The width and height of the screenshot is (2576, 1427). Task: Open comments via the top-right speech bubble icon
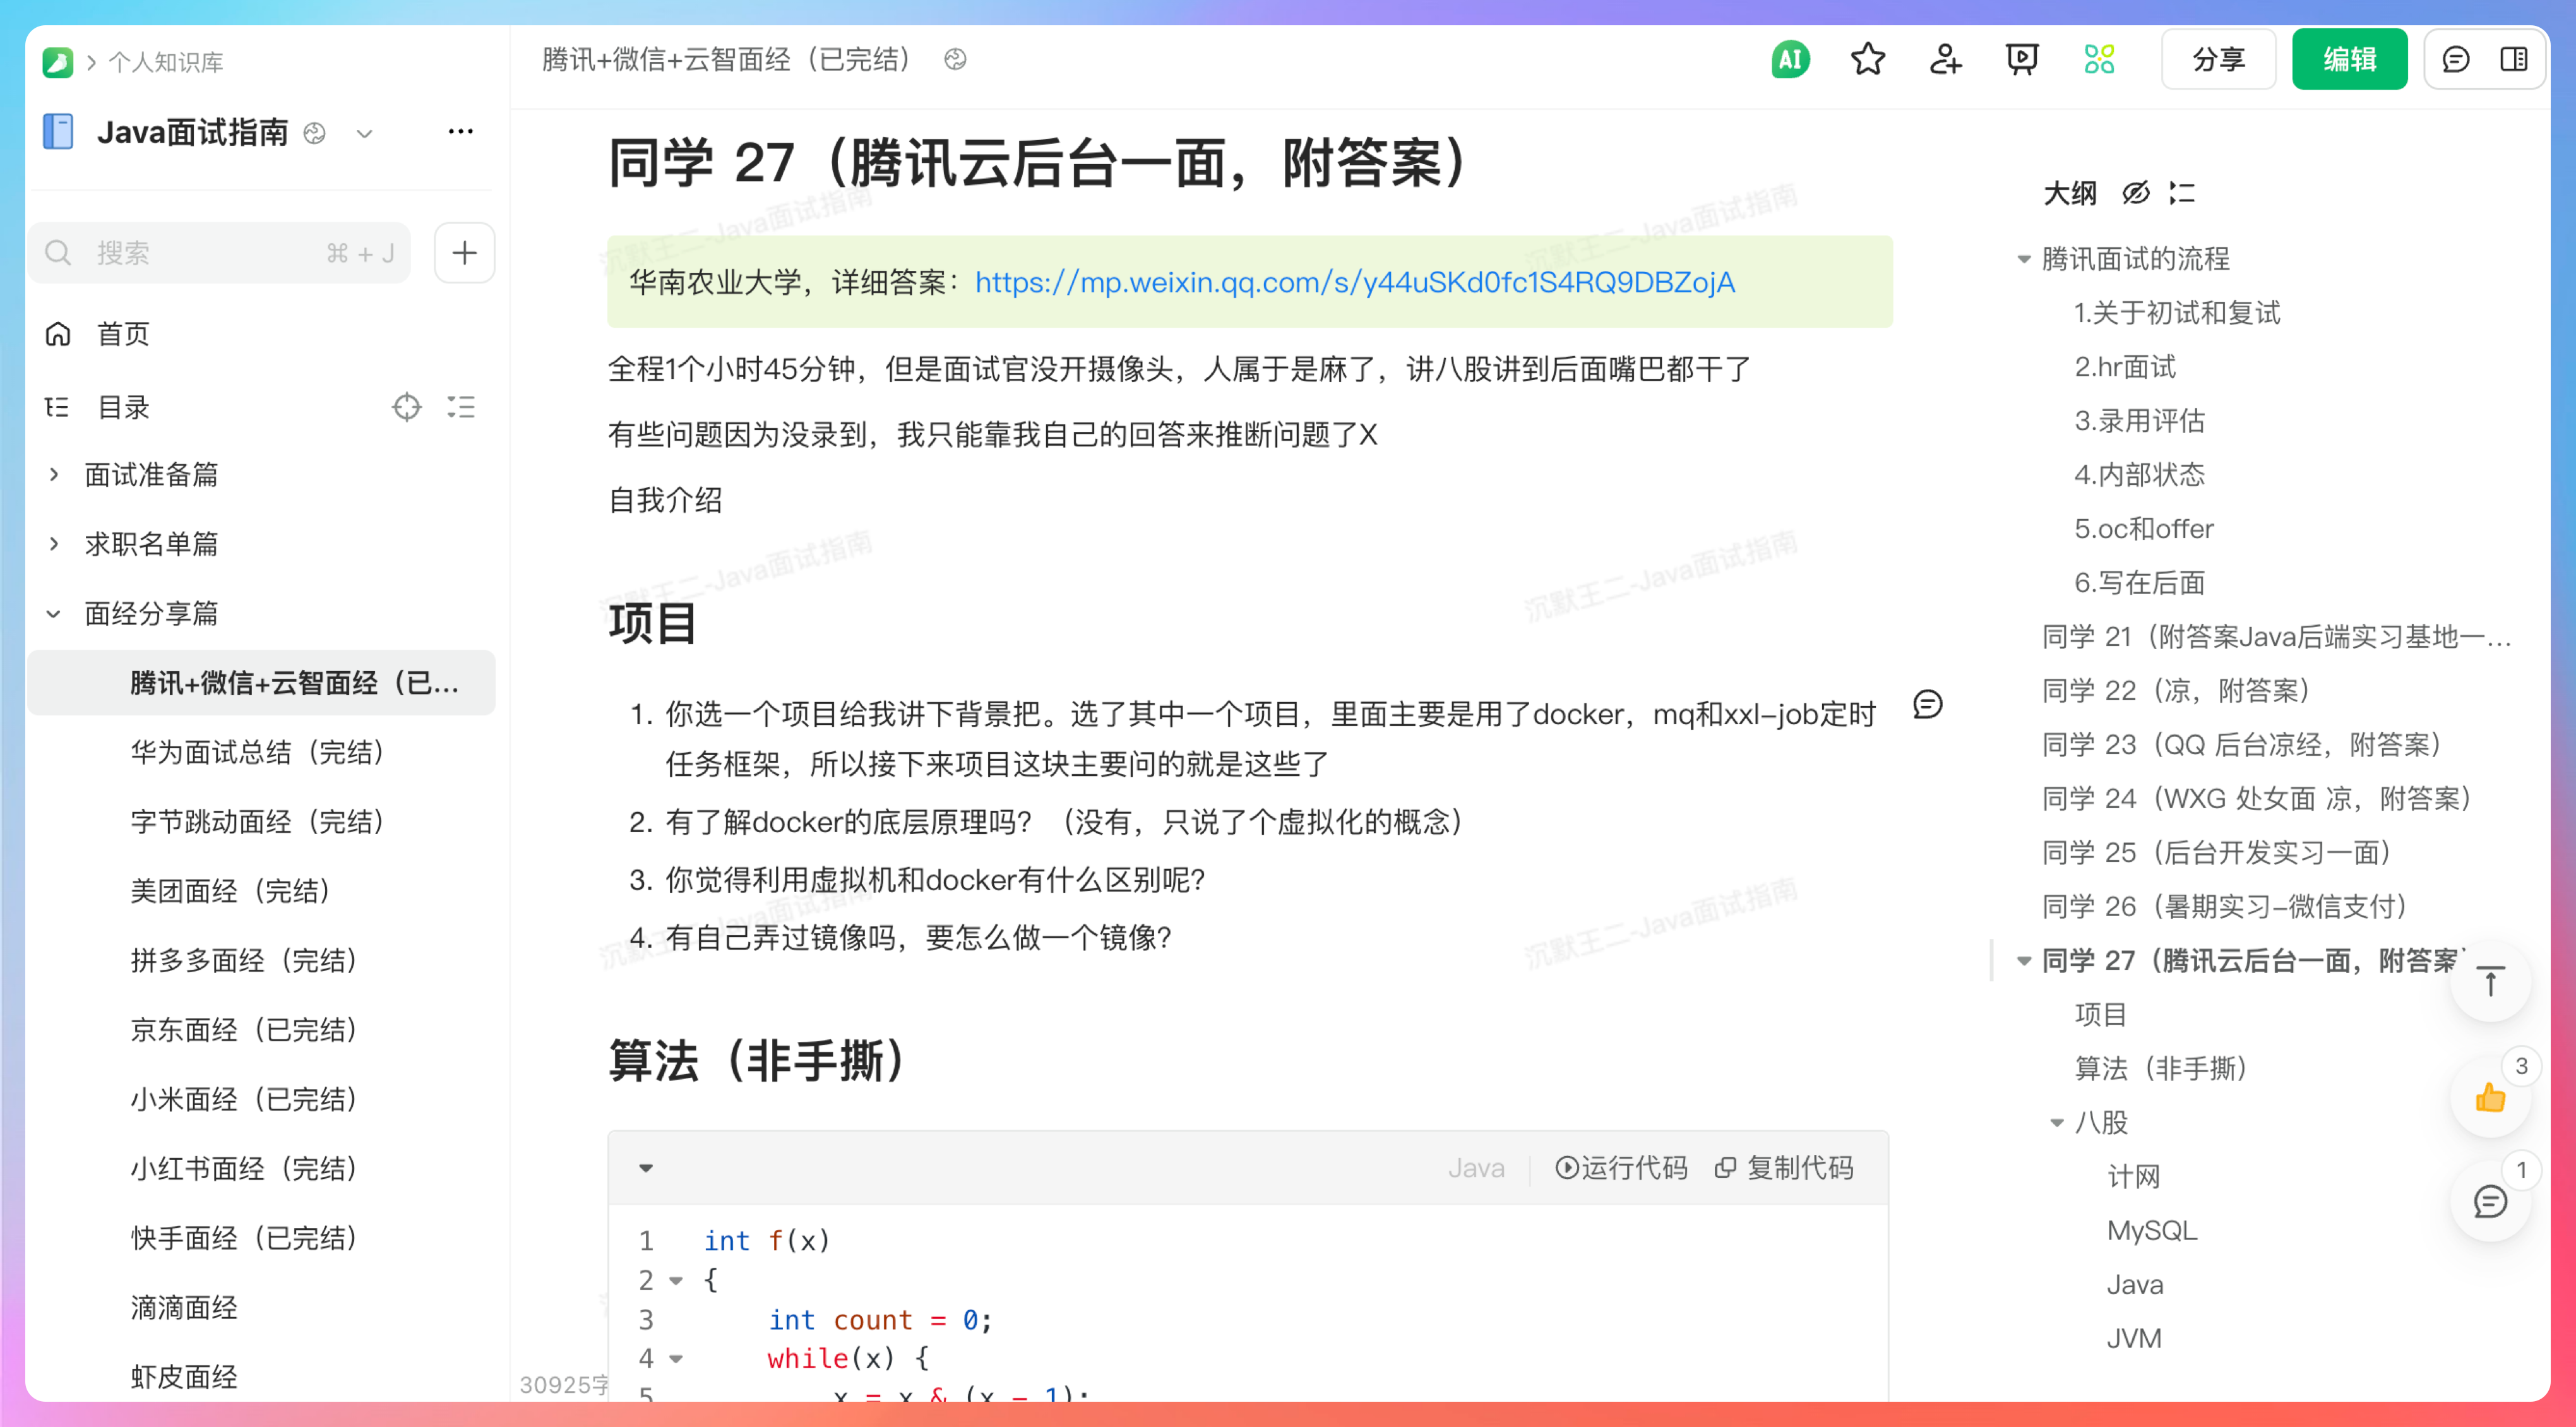(2457, 60)
